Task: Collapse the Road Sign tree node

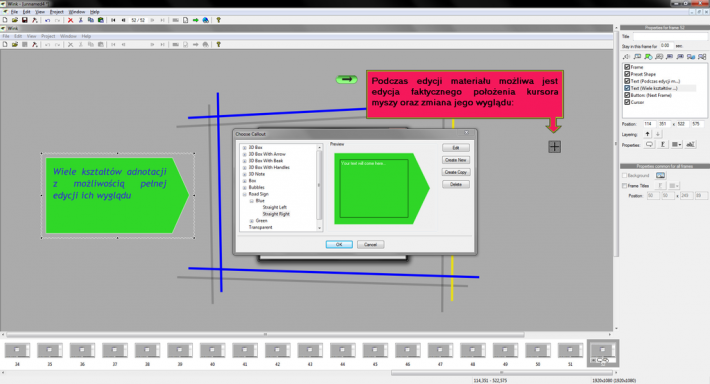Action: click(x=245, y=194)
